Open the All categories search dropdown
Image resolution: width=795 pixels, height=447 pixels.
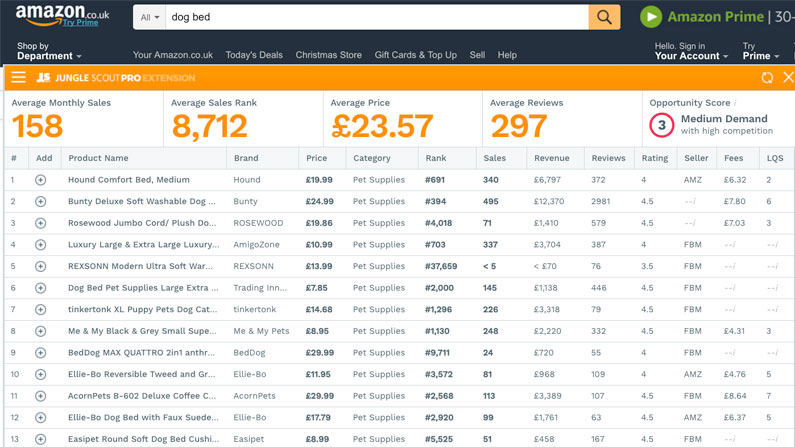(150, 17)
